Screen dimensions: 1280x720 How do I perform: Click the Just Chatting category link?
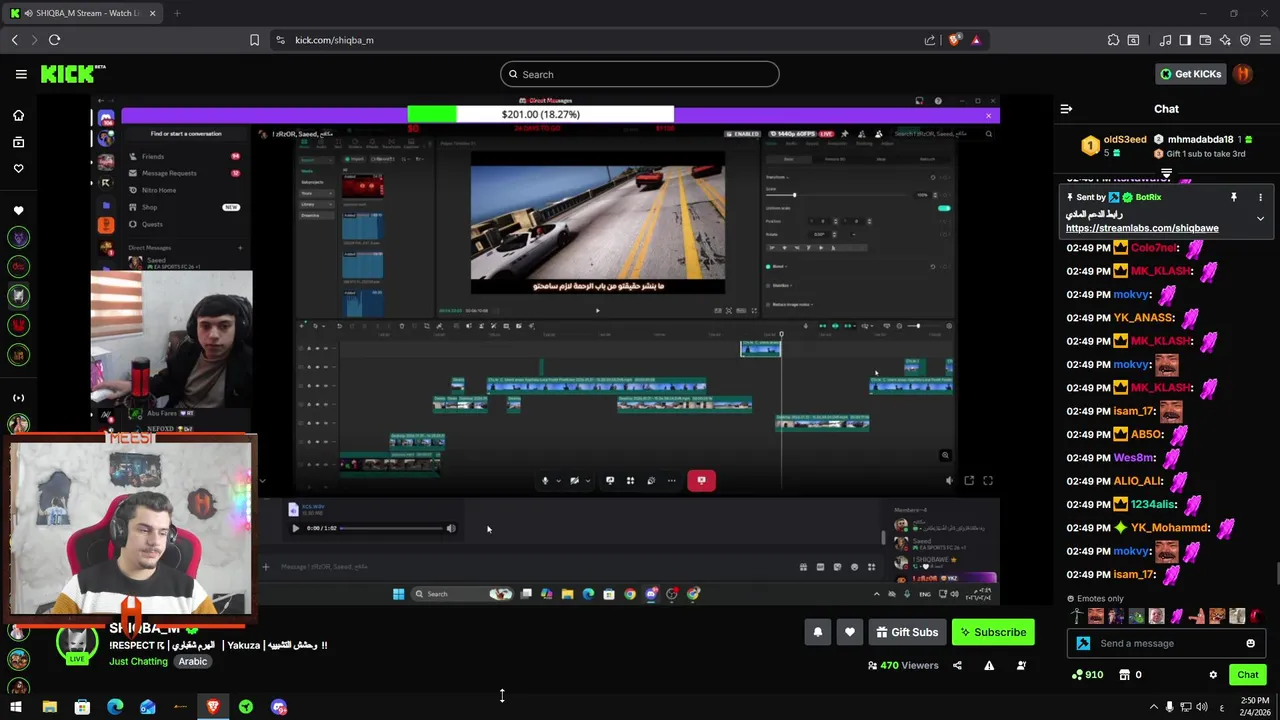coord(138,661)
